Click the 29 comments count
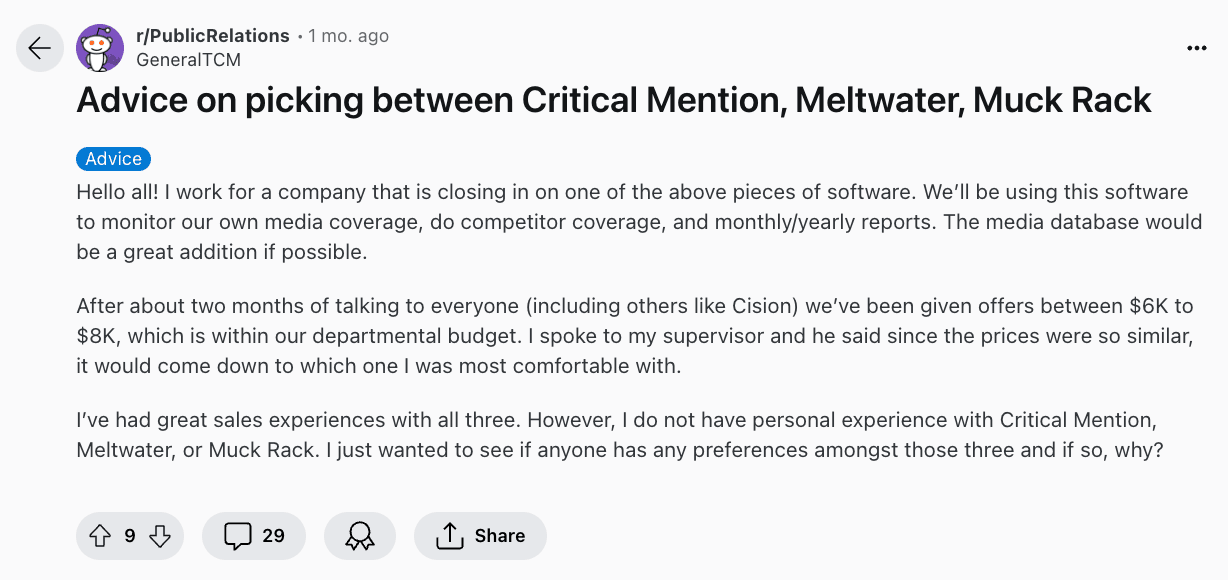This screenshot has width=1228, height=580. 273,536
